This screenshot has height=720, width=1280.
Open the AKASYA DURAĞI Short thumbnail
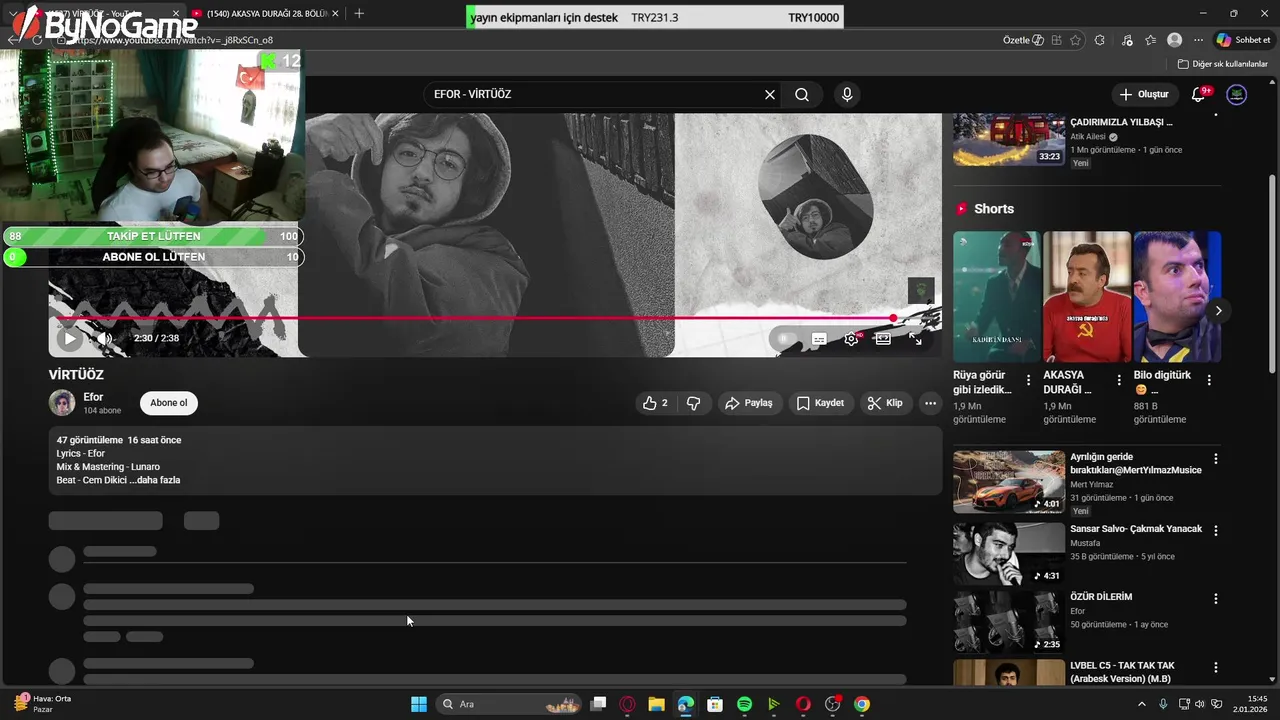click(1087, 297)
